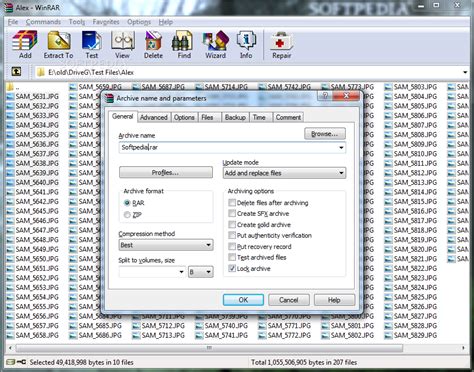Click the Add toolbar icon
The image size is (474, 372).
[x=25, y=45]
